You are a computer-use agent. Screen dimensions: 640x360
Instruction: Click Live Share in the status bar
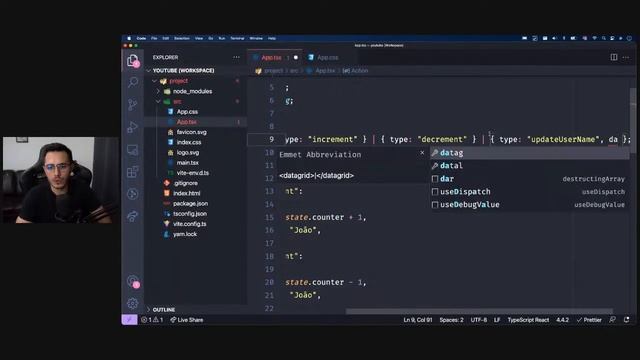(187, 320)
